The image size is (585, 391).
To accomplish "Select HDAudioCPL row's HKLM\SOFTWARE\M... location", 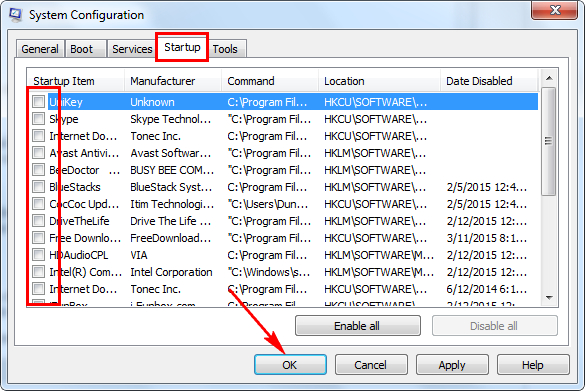I will pyautogui.click(x=379, y=255).
